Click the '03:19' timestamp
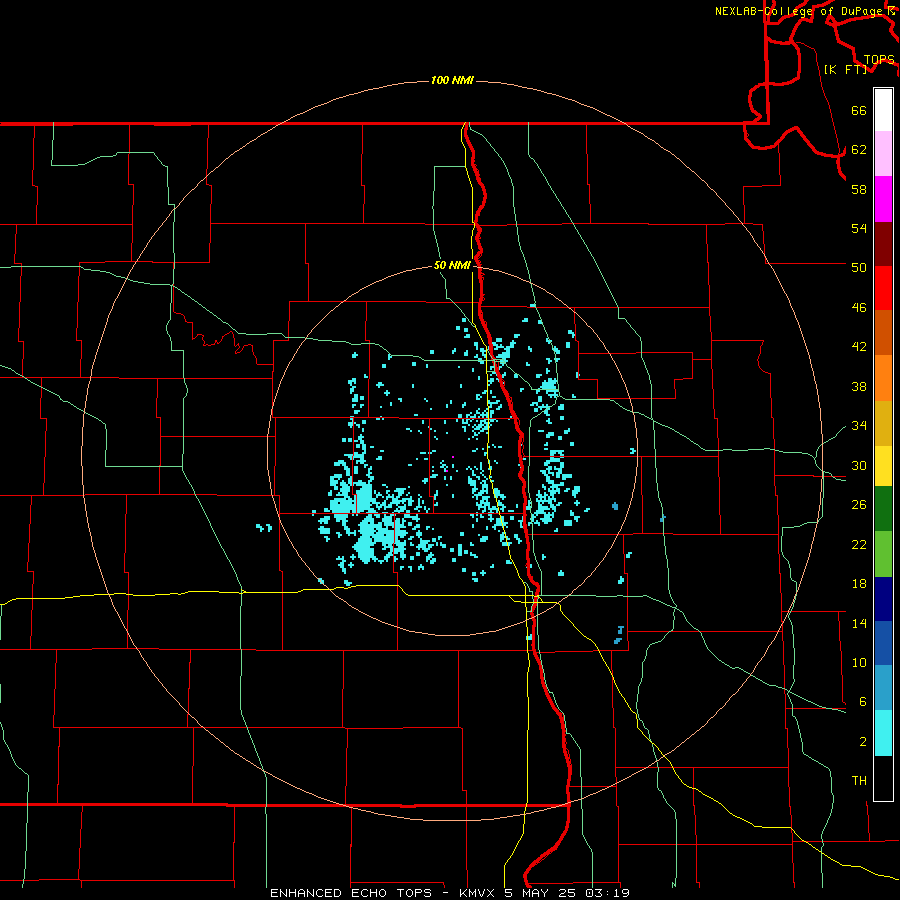The image size is (900, 900). point(607,893)
